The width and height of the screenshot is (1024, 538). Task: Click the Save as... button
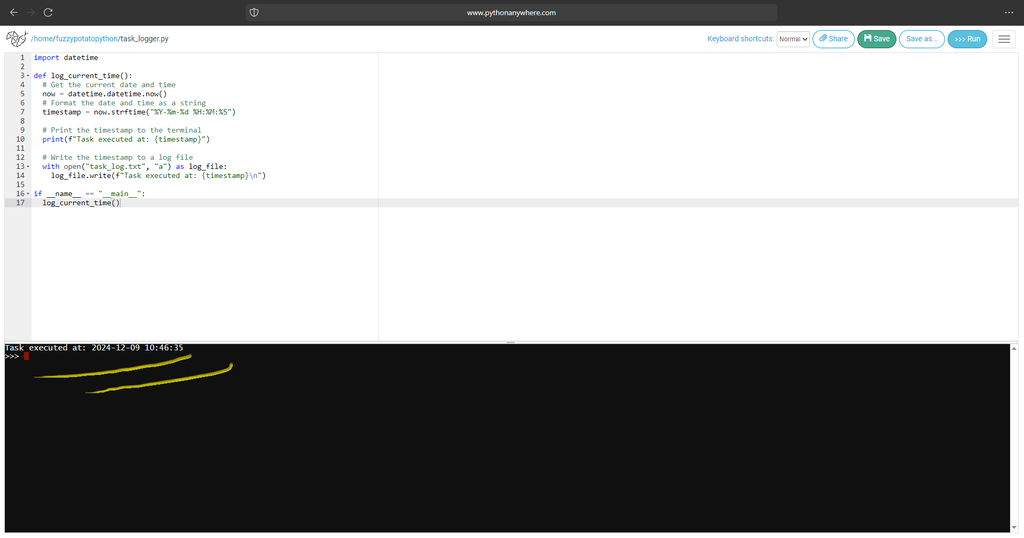point(921,39)
